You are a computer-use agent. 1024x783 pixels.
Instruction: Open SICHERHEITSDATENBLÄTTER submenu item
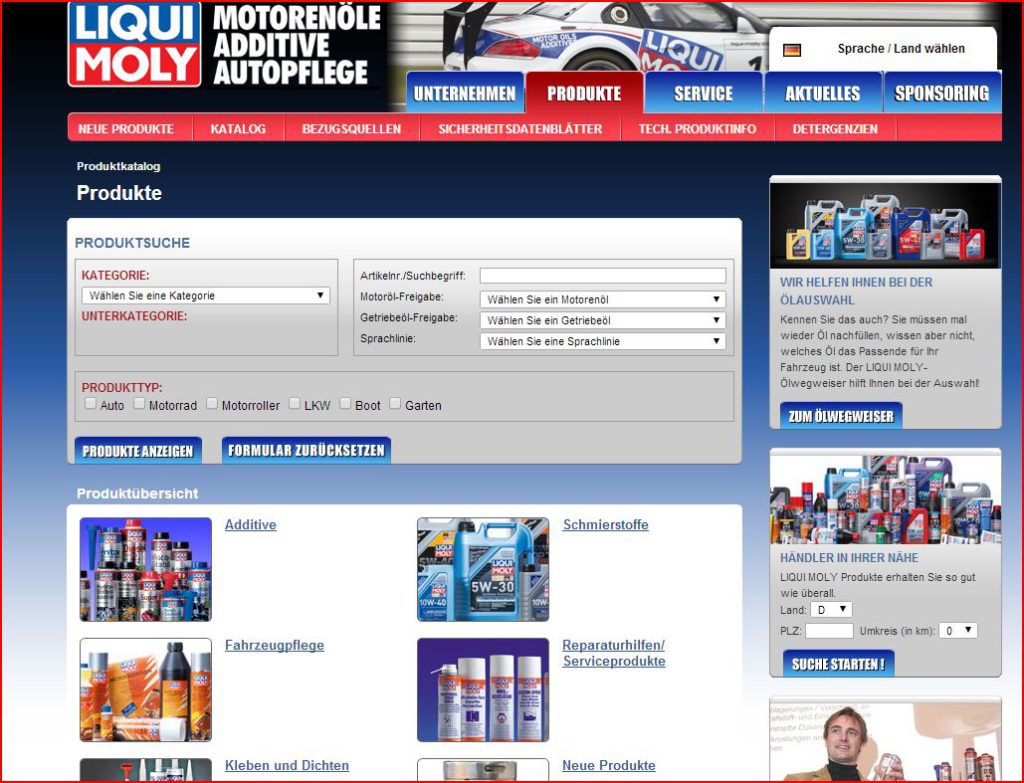(x=520, y=129)
